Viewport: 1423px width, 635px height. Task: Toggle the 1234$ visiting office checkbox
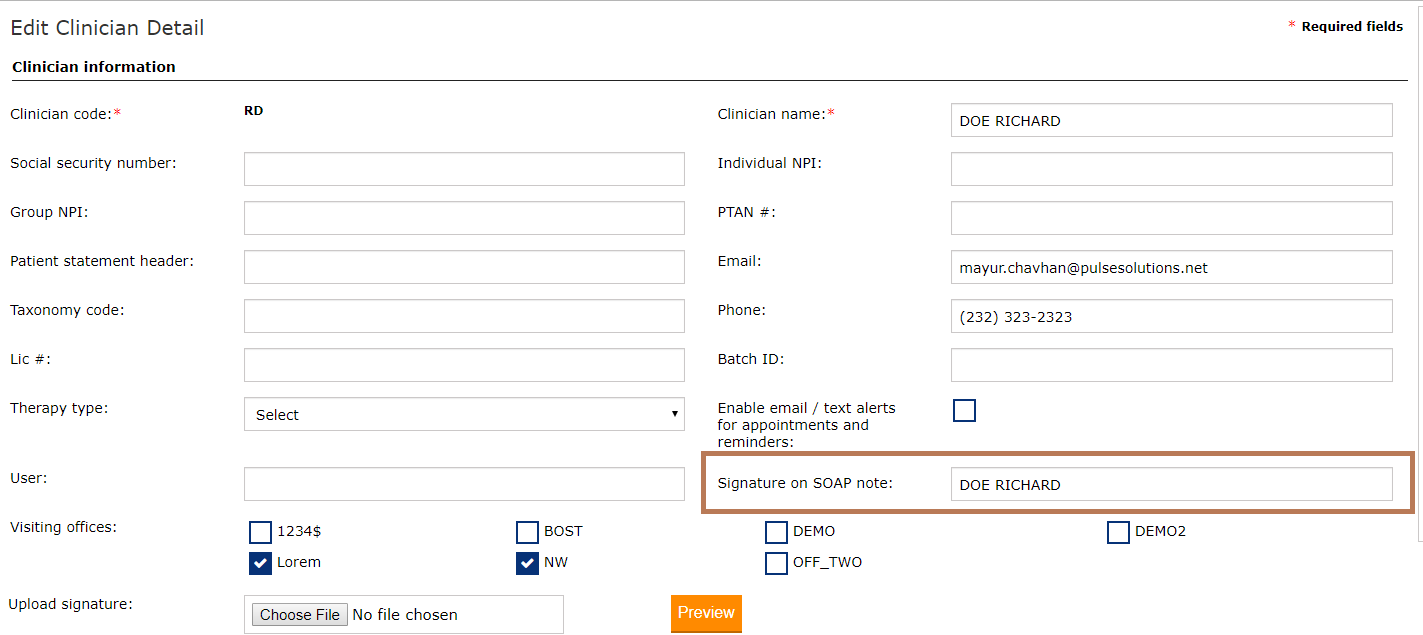click(x=260, y=532)
